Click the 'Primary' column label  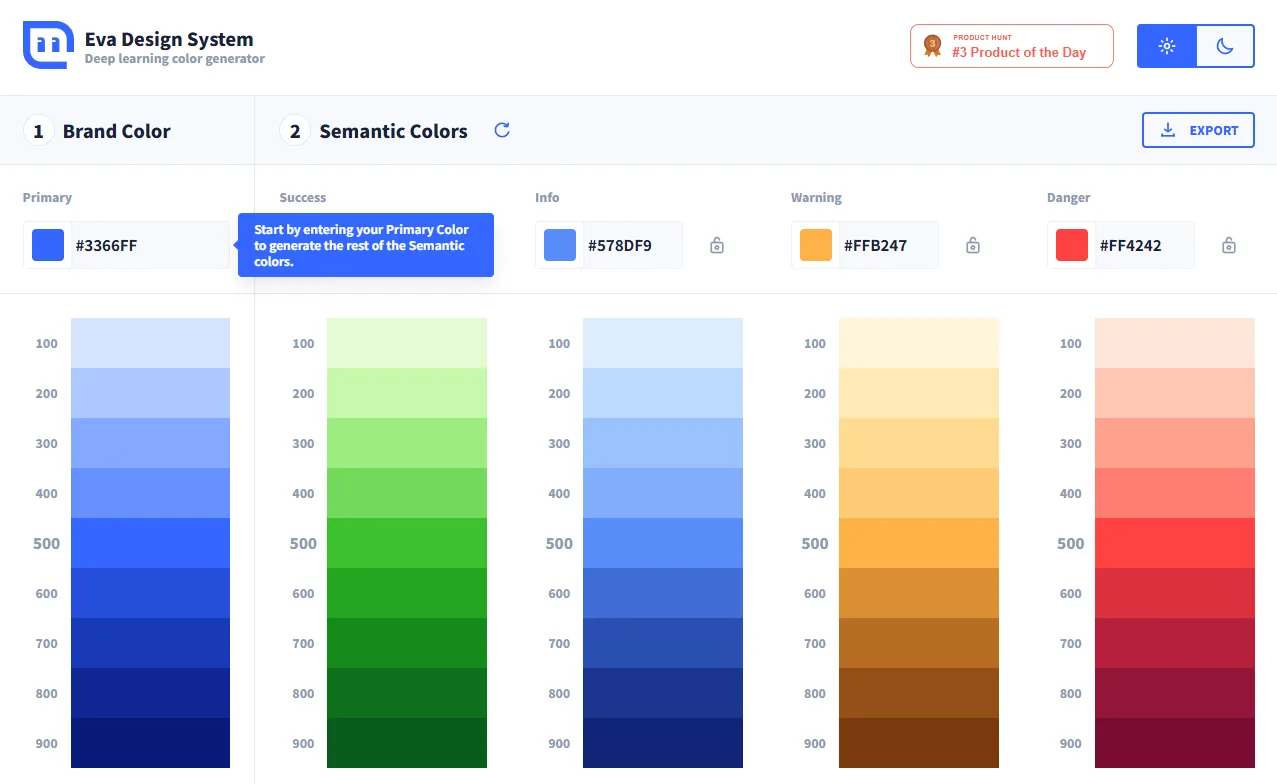(48, 198)
